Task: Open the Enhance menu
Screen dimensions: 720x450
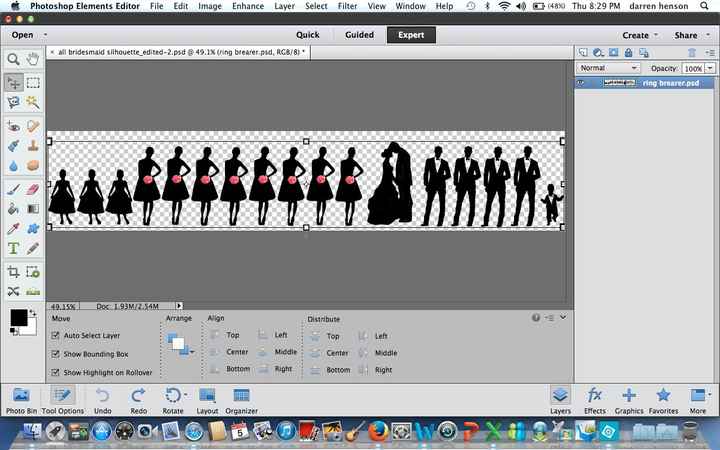Action: [x=248, y=6]
